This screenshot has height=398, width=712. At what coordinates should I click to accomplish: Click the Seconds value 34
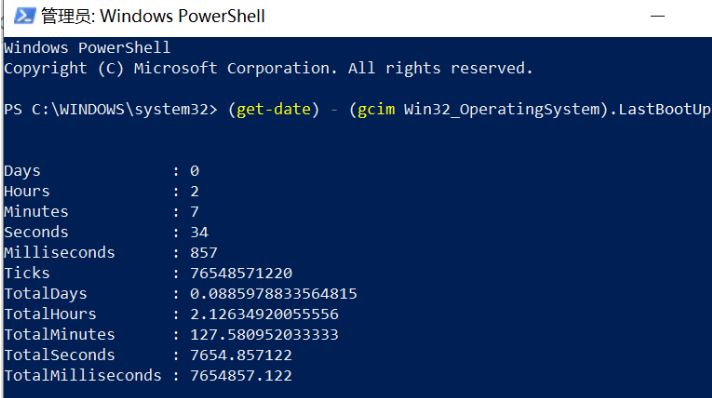pyautogui.click(x=199, y=232)
